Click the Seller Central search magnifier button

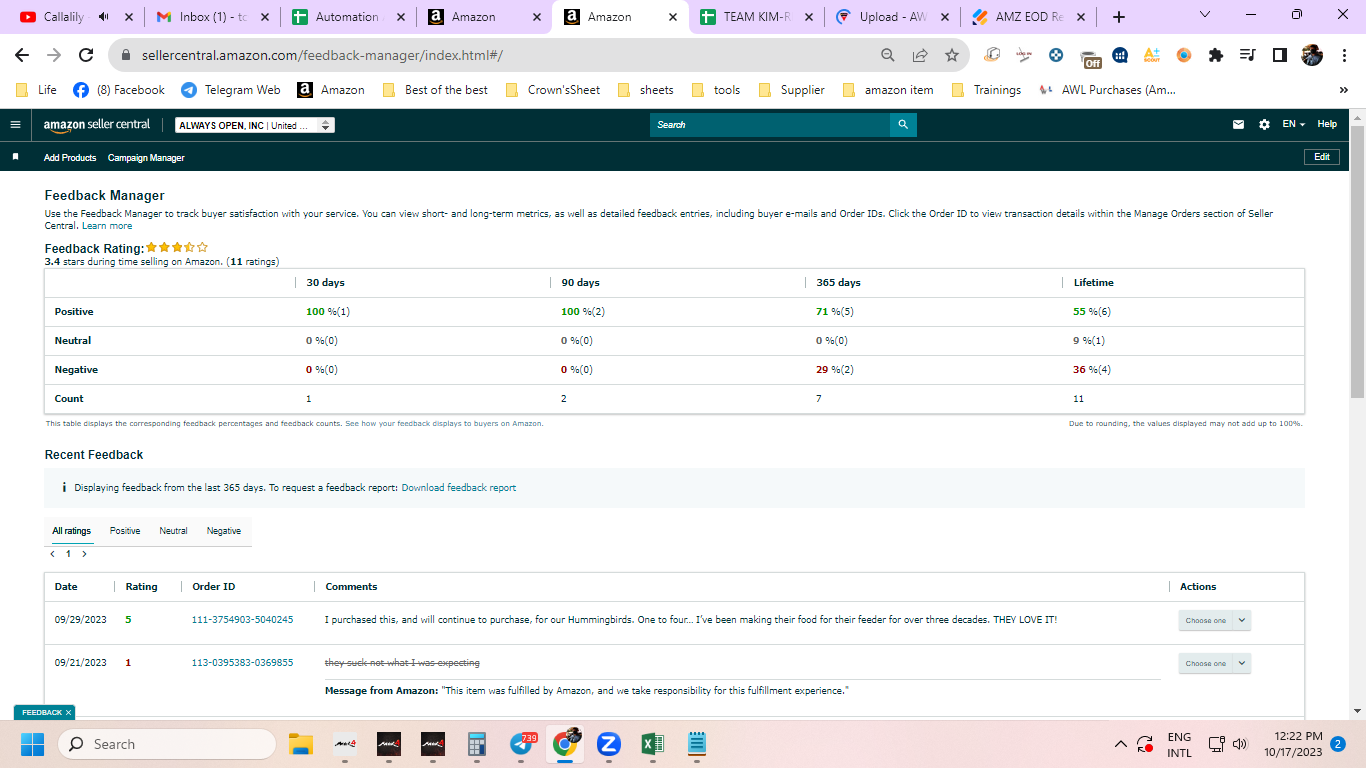[903, 125]
